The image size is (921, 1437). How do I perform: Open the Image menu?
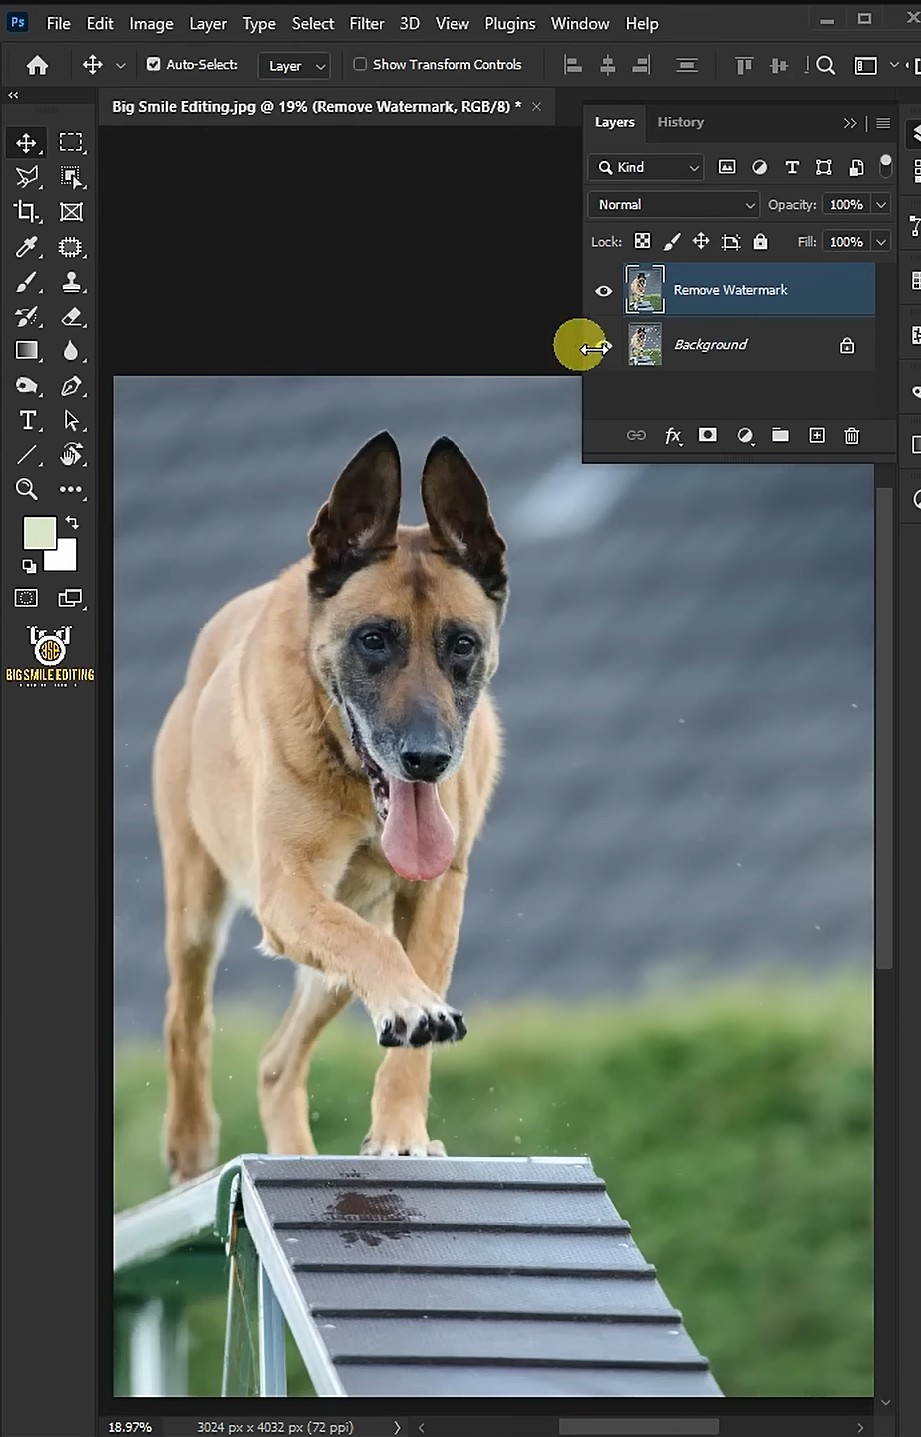click(x=151, y=23)
